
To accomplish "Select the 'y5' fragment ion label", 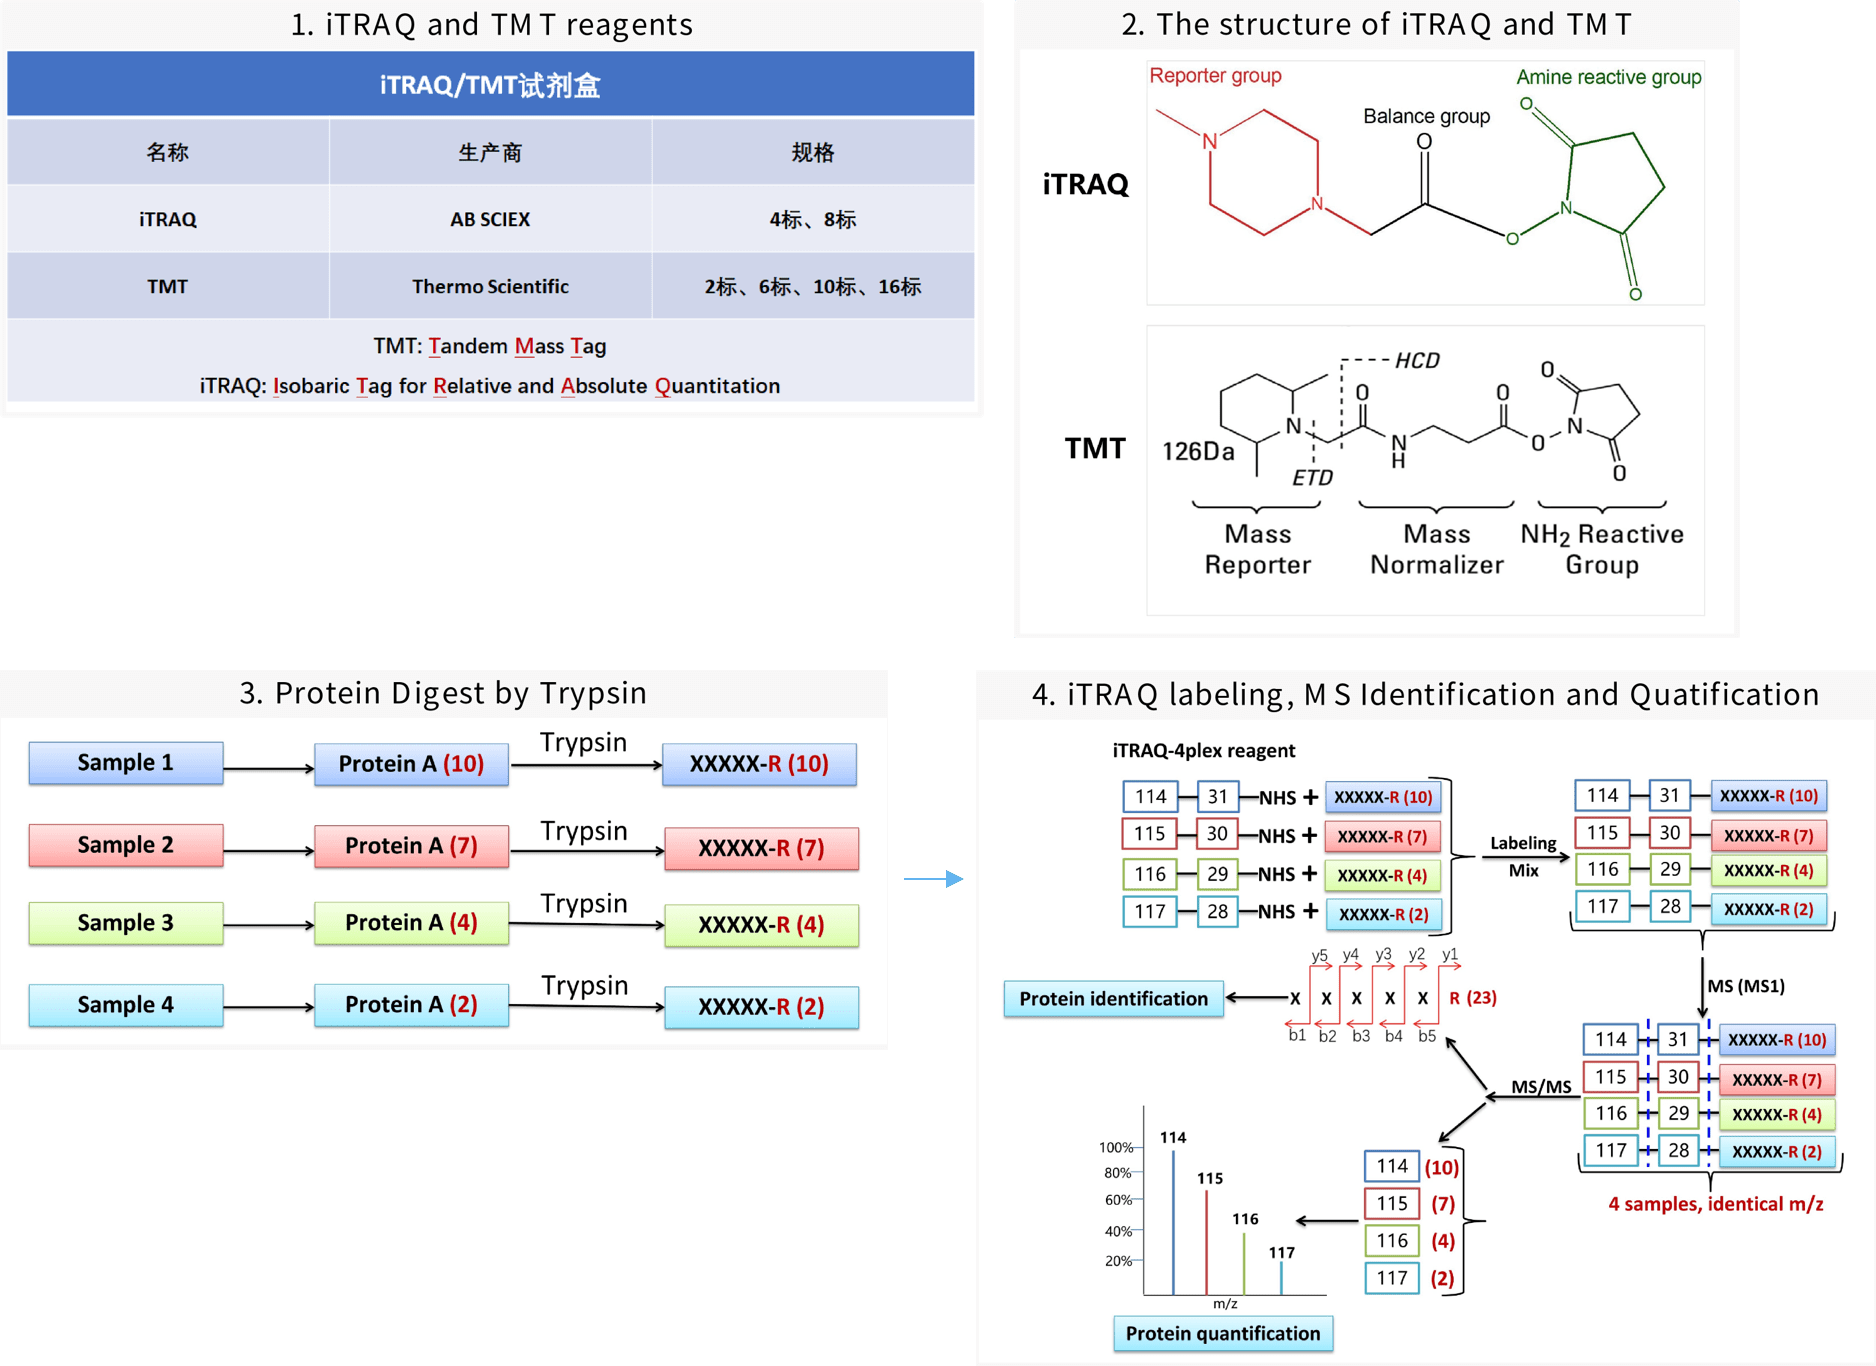I will pos(1319,955).
